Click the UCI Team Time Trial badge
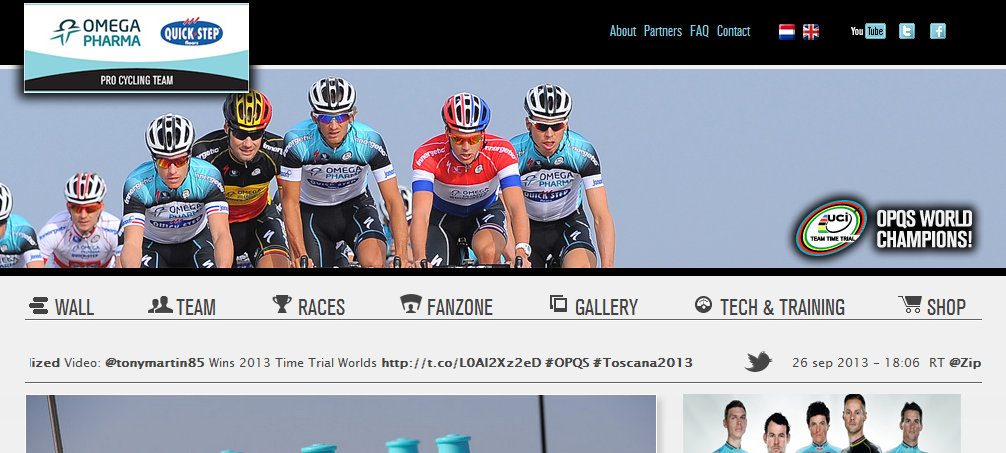This screenshot has width=1006, height=453. (x=831, y=230)
